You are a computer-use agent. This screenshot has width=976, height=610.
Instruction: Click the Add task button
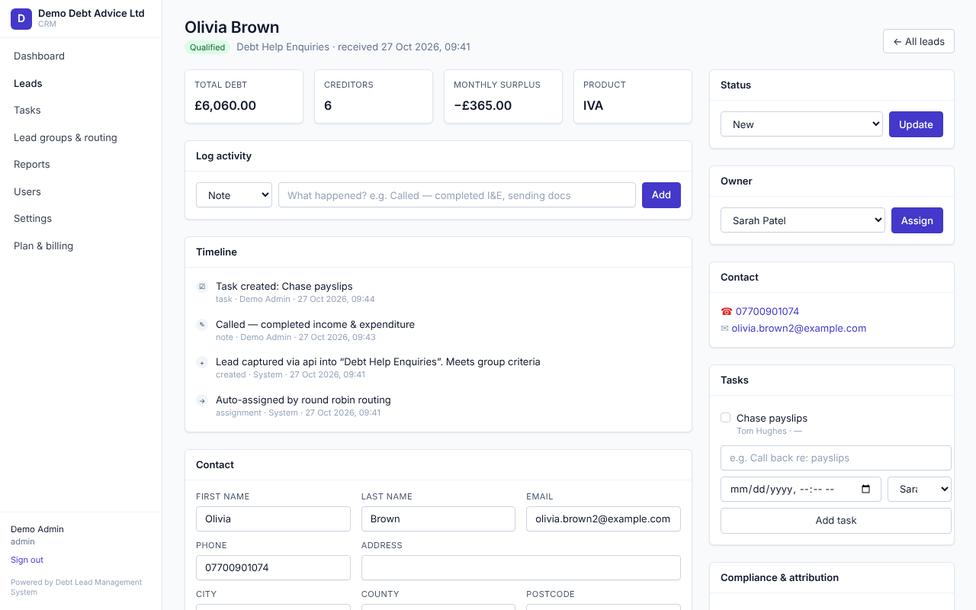tap(835, 520)
